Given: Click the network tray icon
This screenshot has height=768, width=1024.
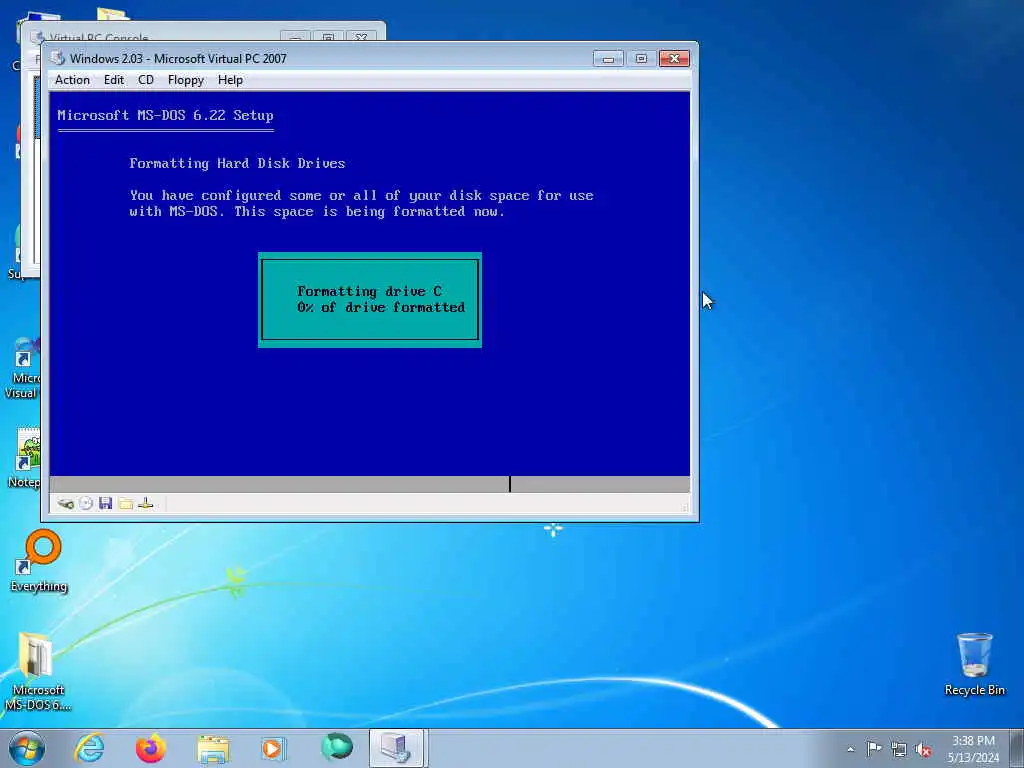Looking at the screenshot, I should [899, 749].
